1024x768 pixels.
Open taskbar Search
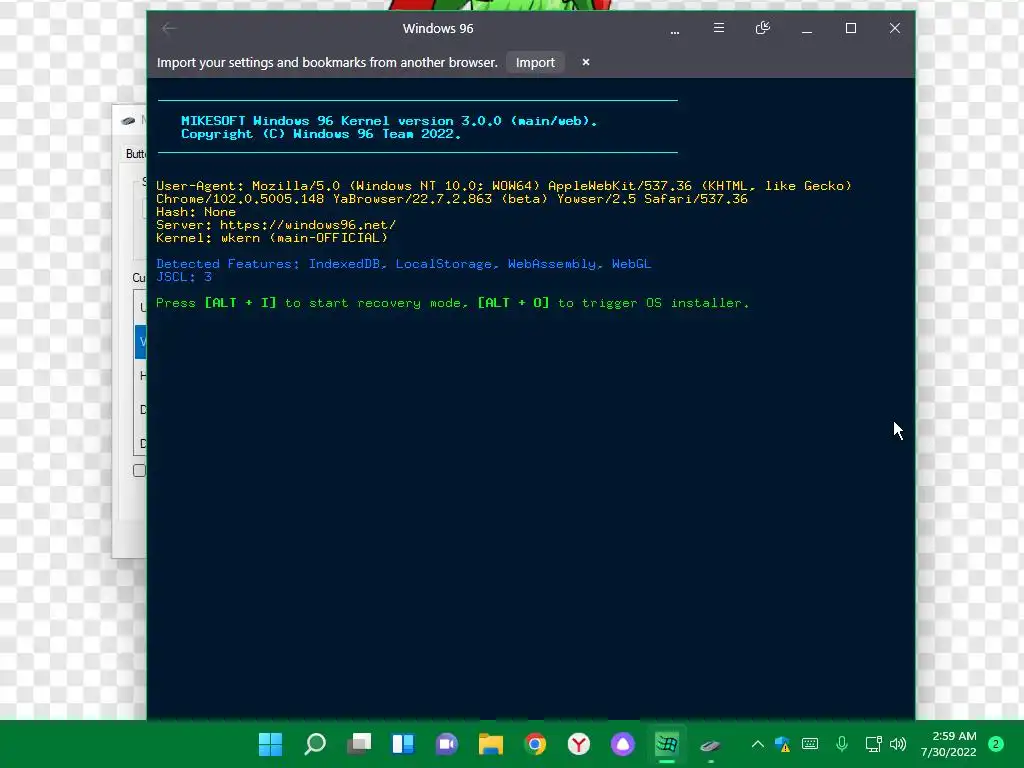pyautogui.click(x=315, y=744)
